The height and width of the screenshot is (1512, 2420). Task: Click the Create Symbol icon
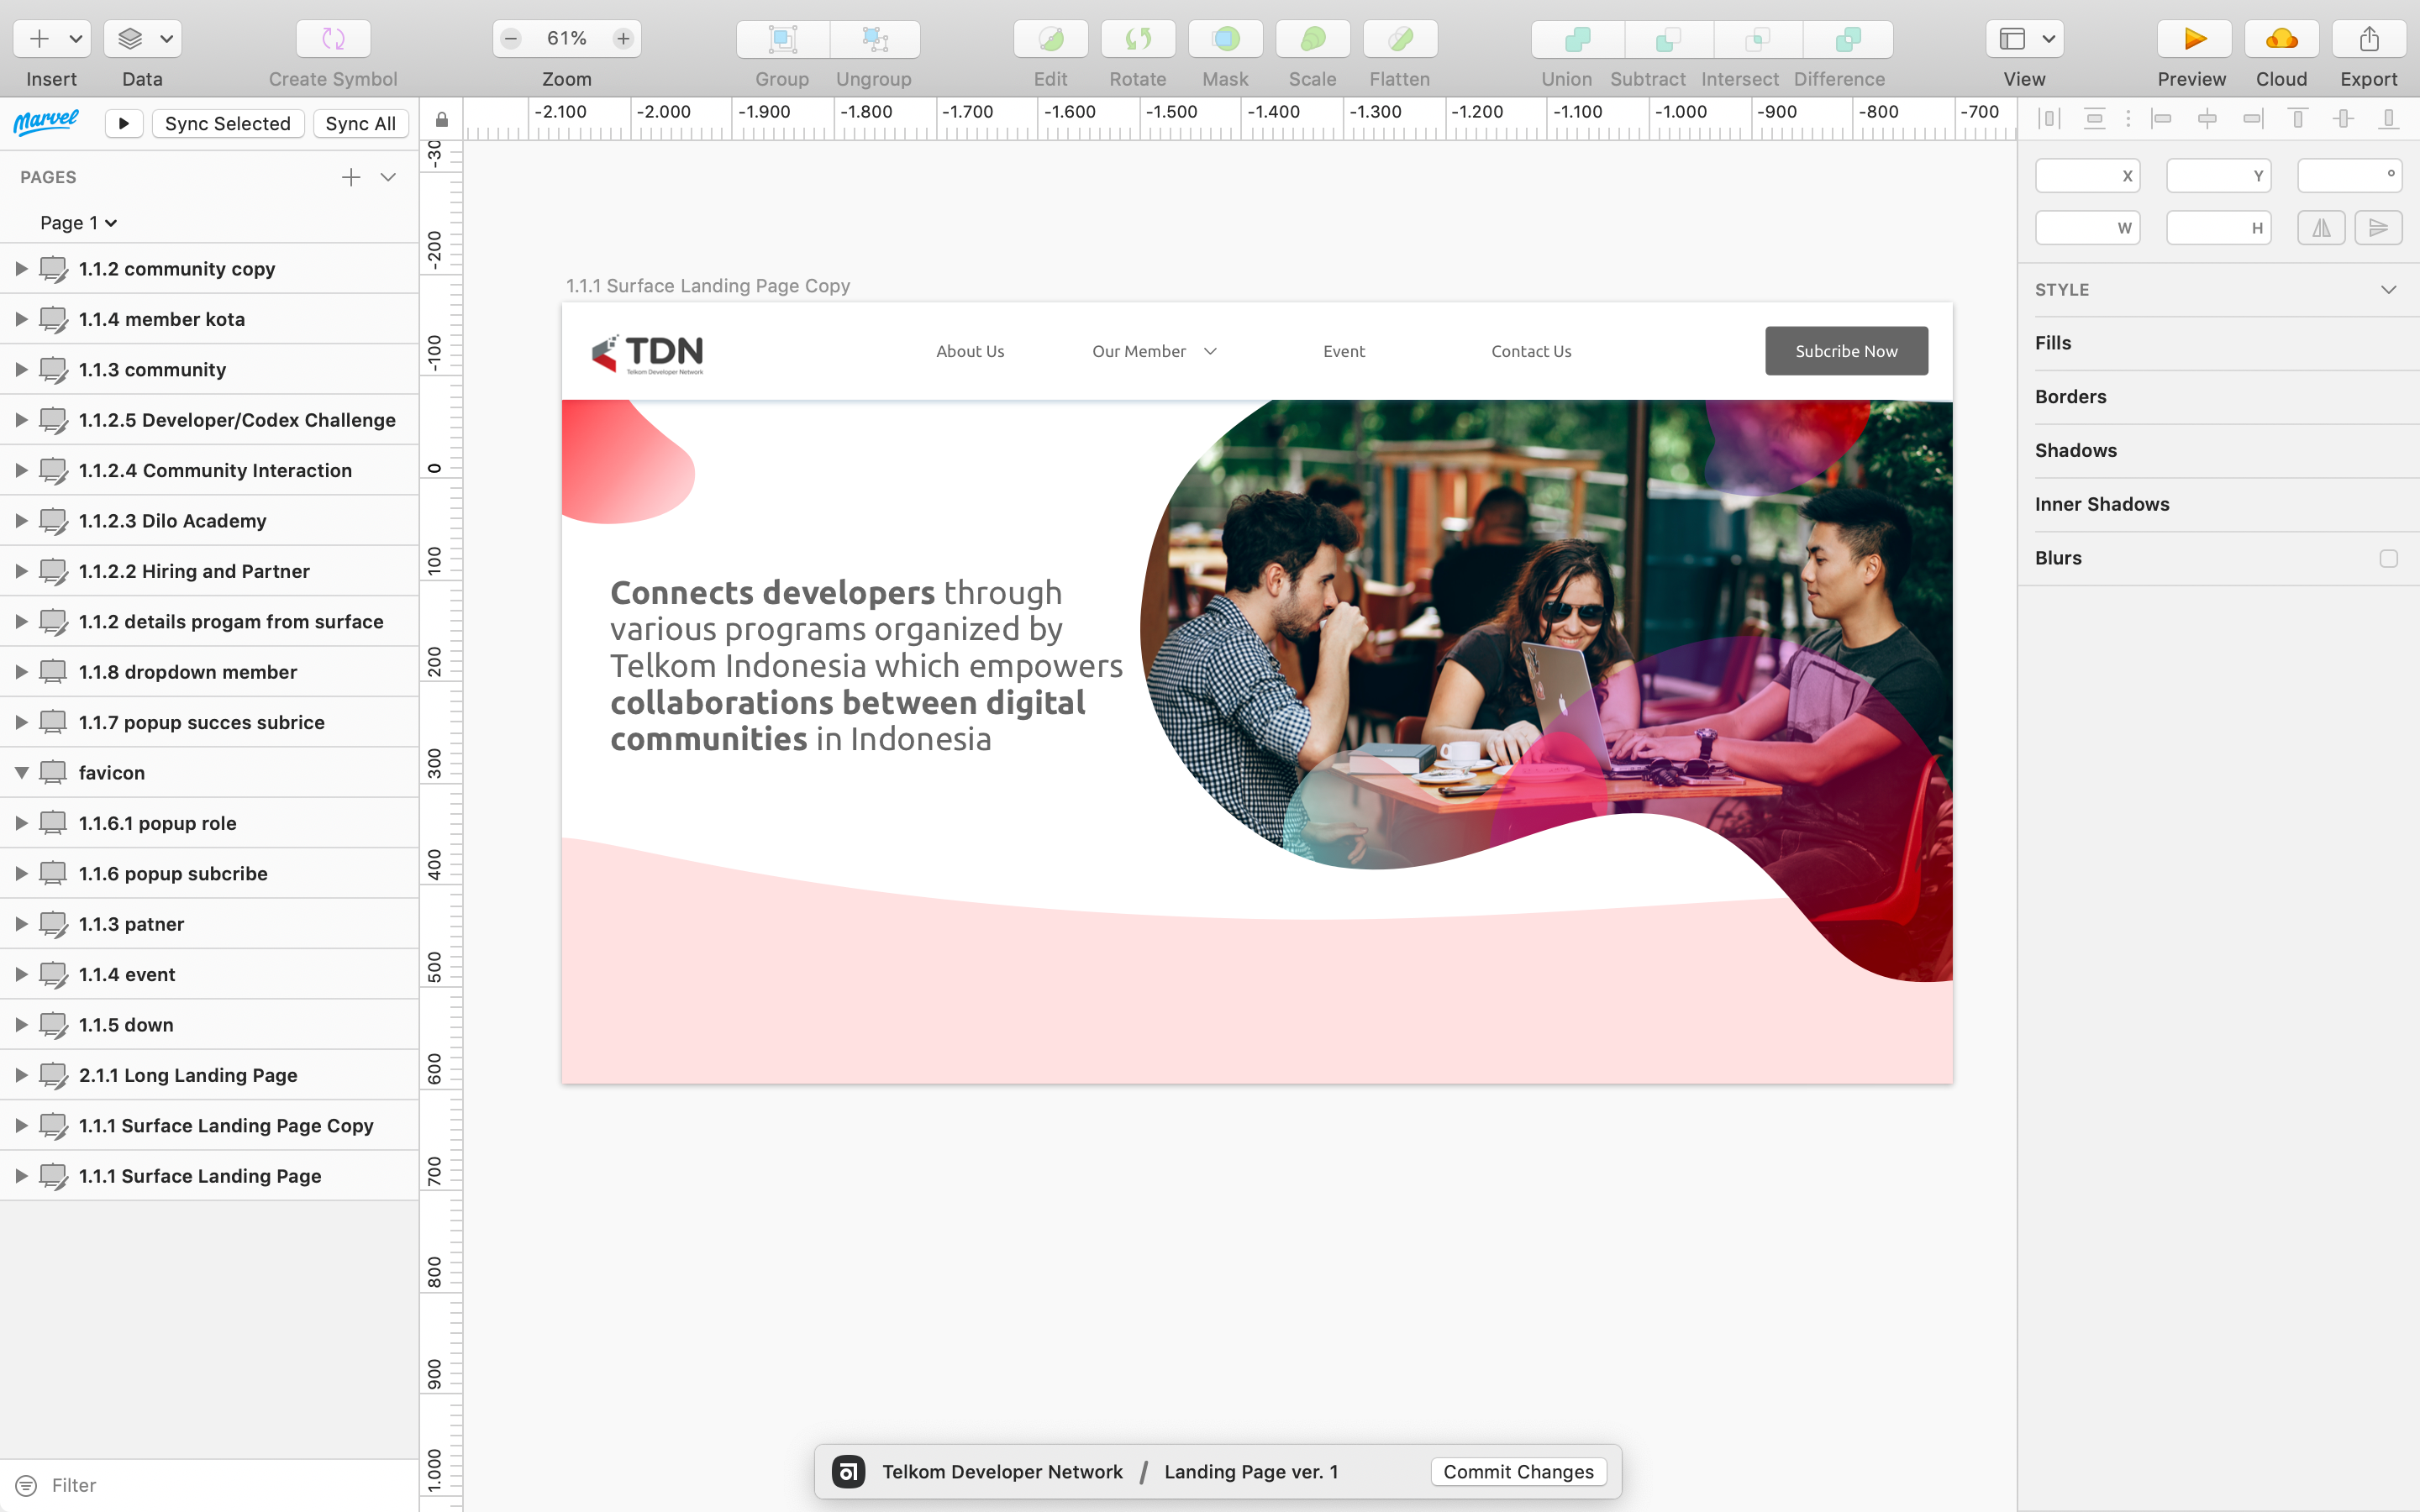pyautogui.click(x=333, y=39)
